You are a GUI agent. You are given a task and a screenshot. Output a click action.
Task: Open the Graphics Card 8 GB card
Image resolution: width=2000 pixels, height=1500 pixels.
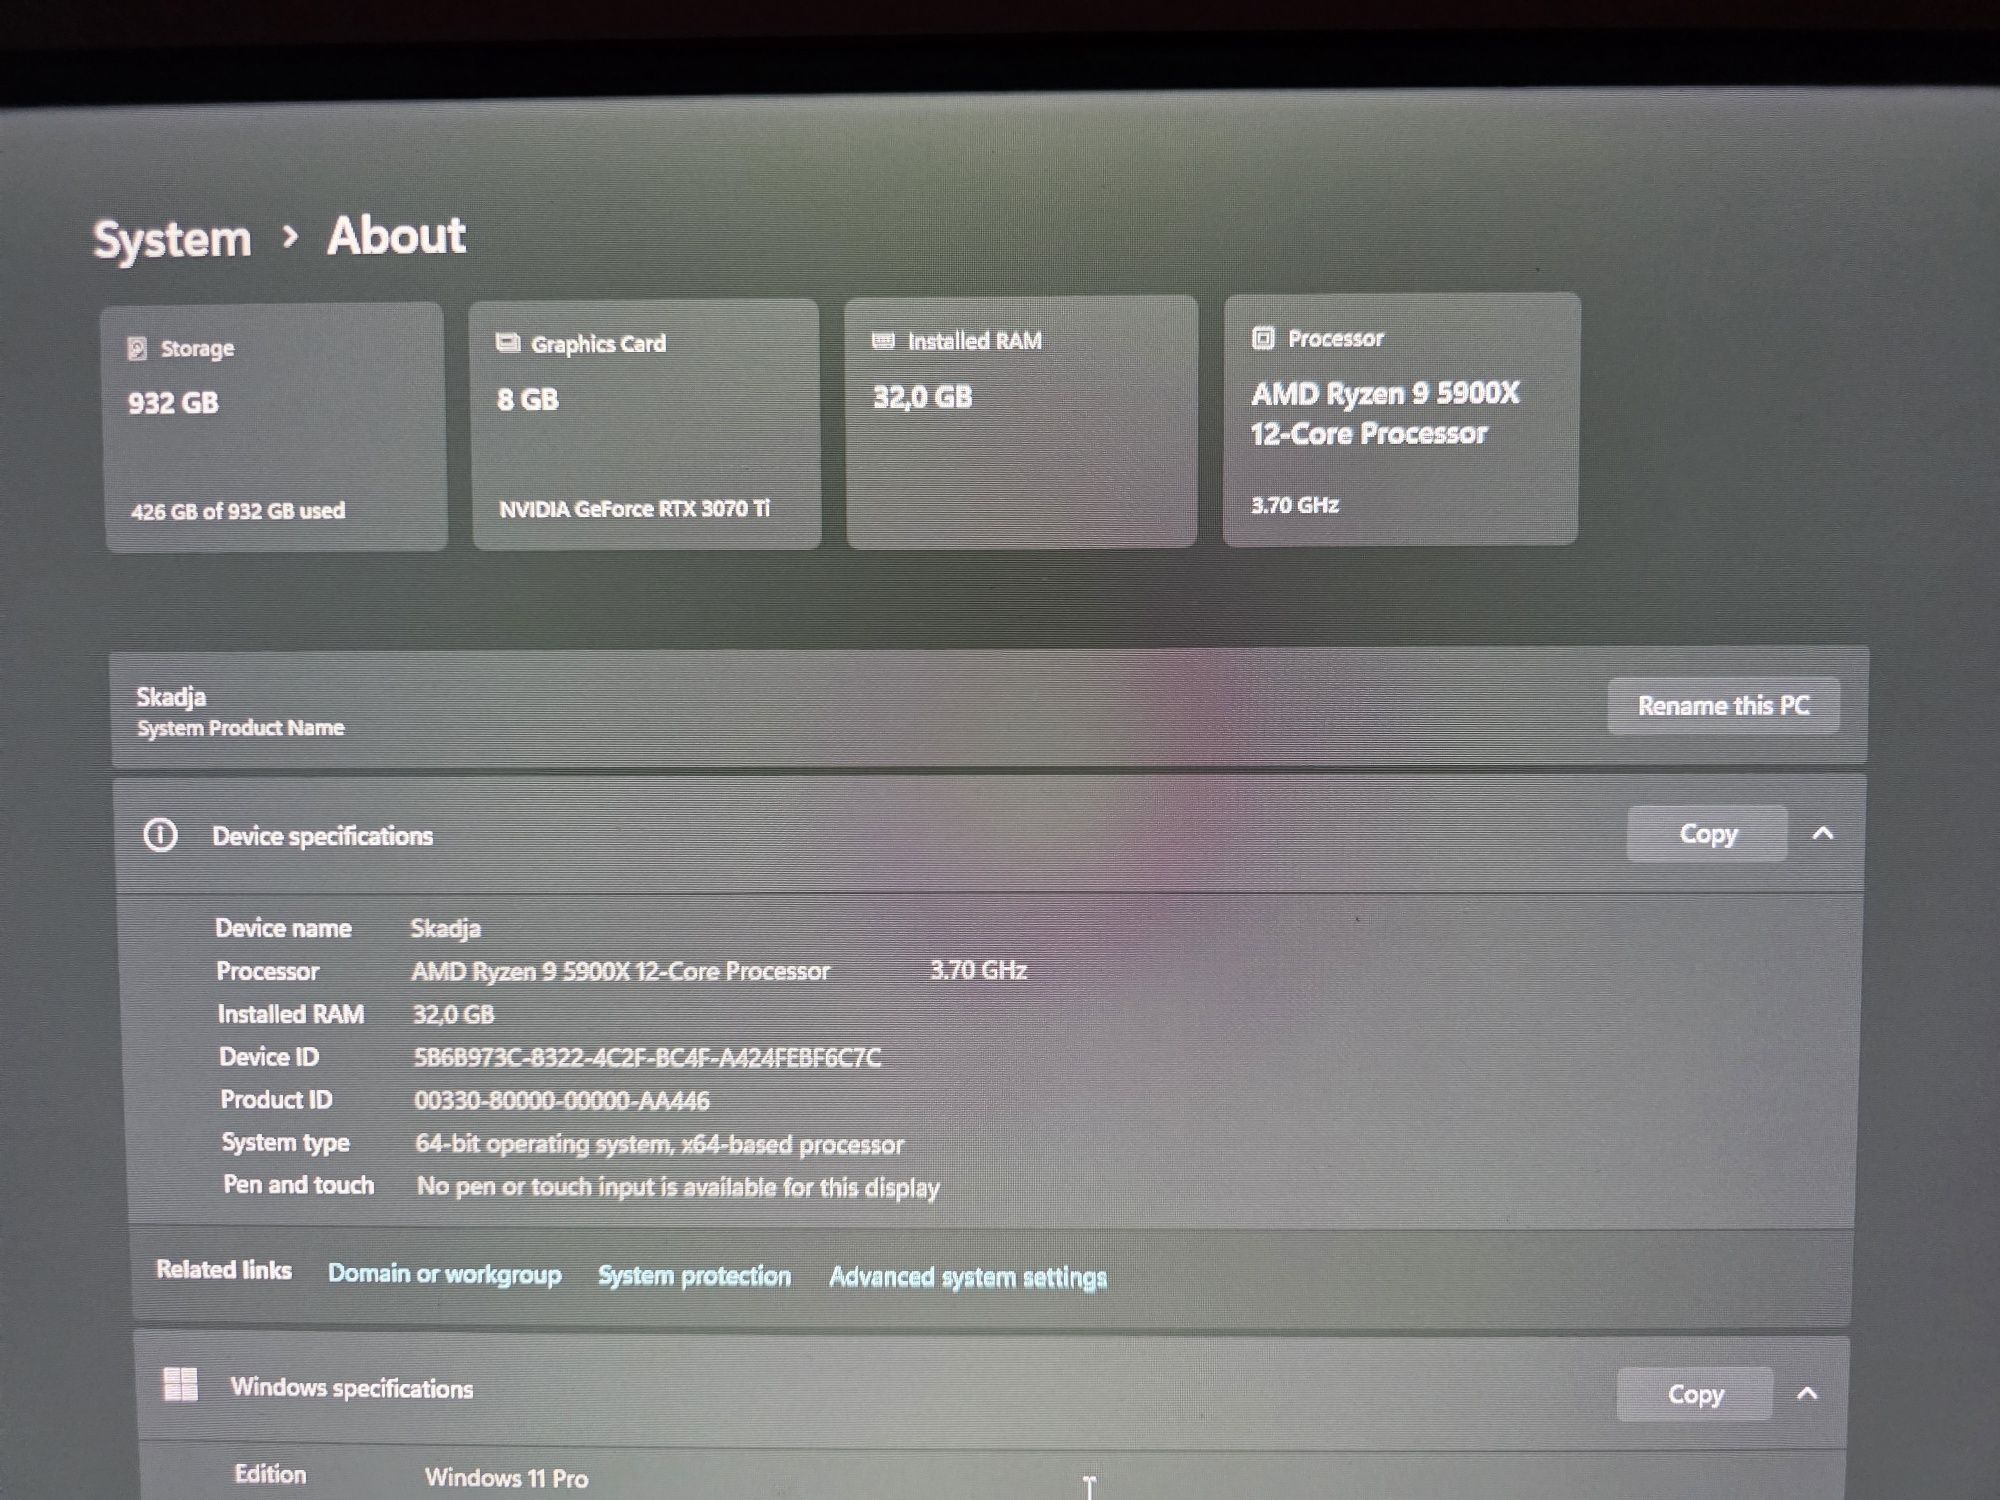pos(645,424)
